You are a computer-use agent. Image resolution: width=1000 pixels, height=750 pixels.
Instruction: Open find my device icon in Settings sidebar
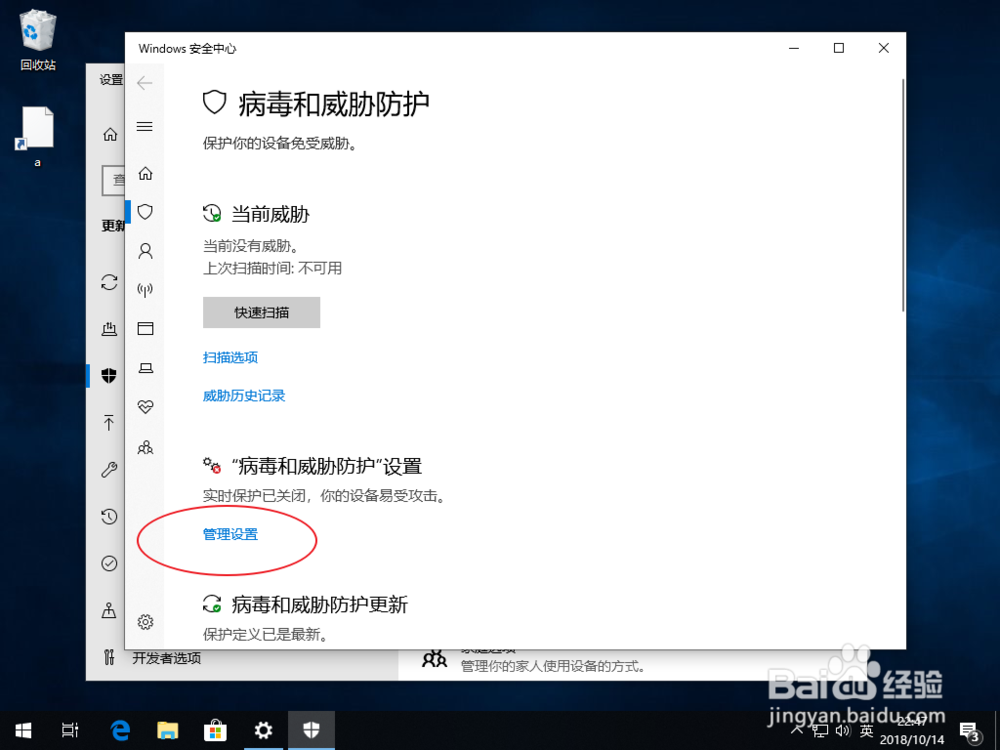(109, 610)
